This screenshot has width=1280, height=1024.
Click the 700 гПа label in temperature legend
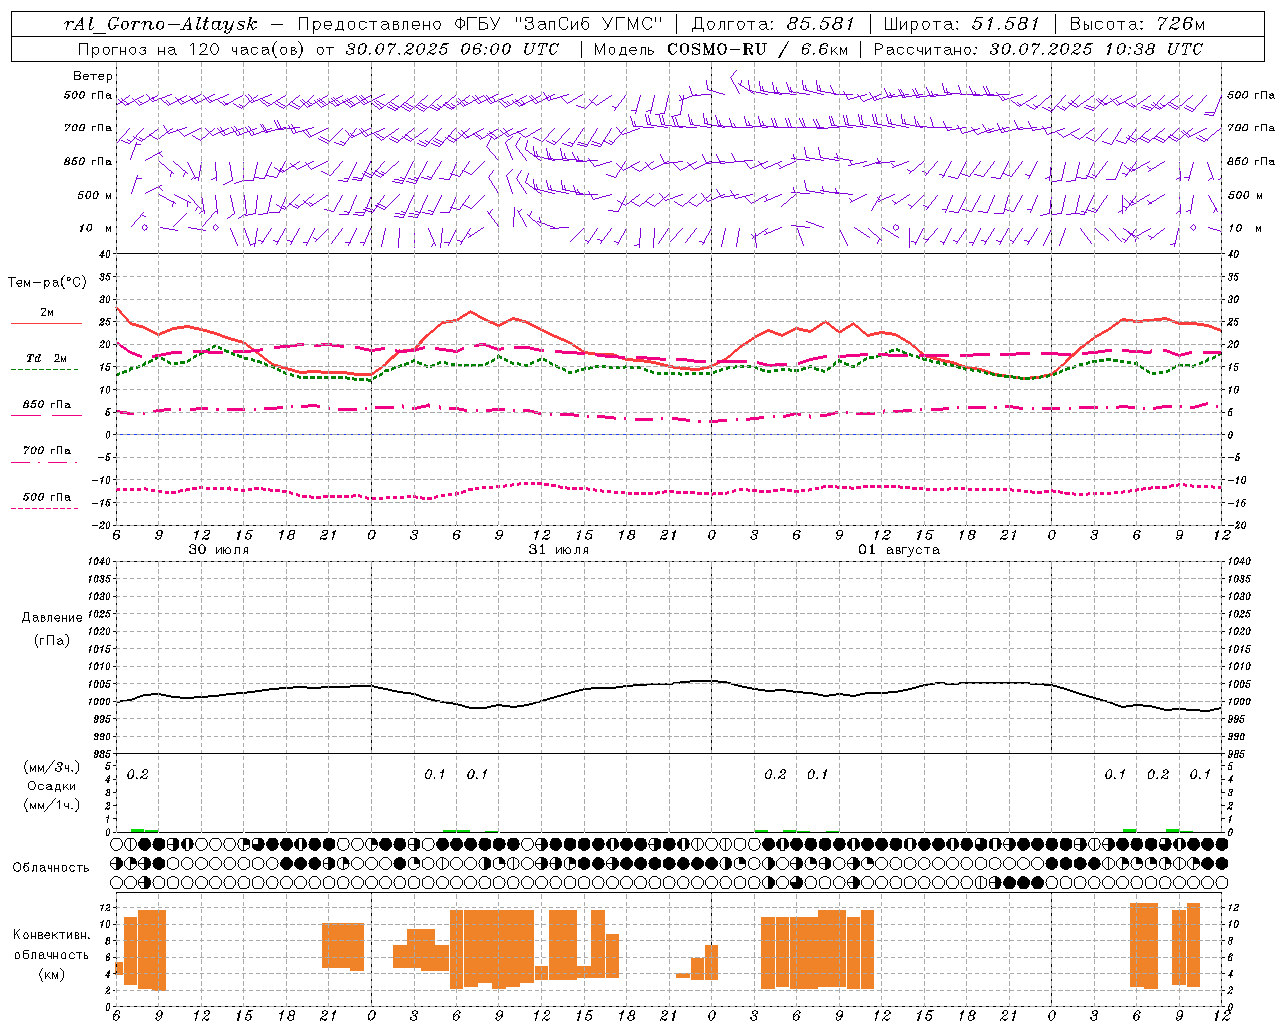click(47, 450)
